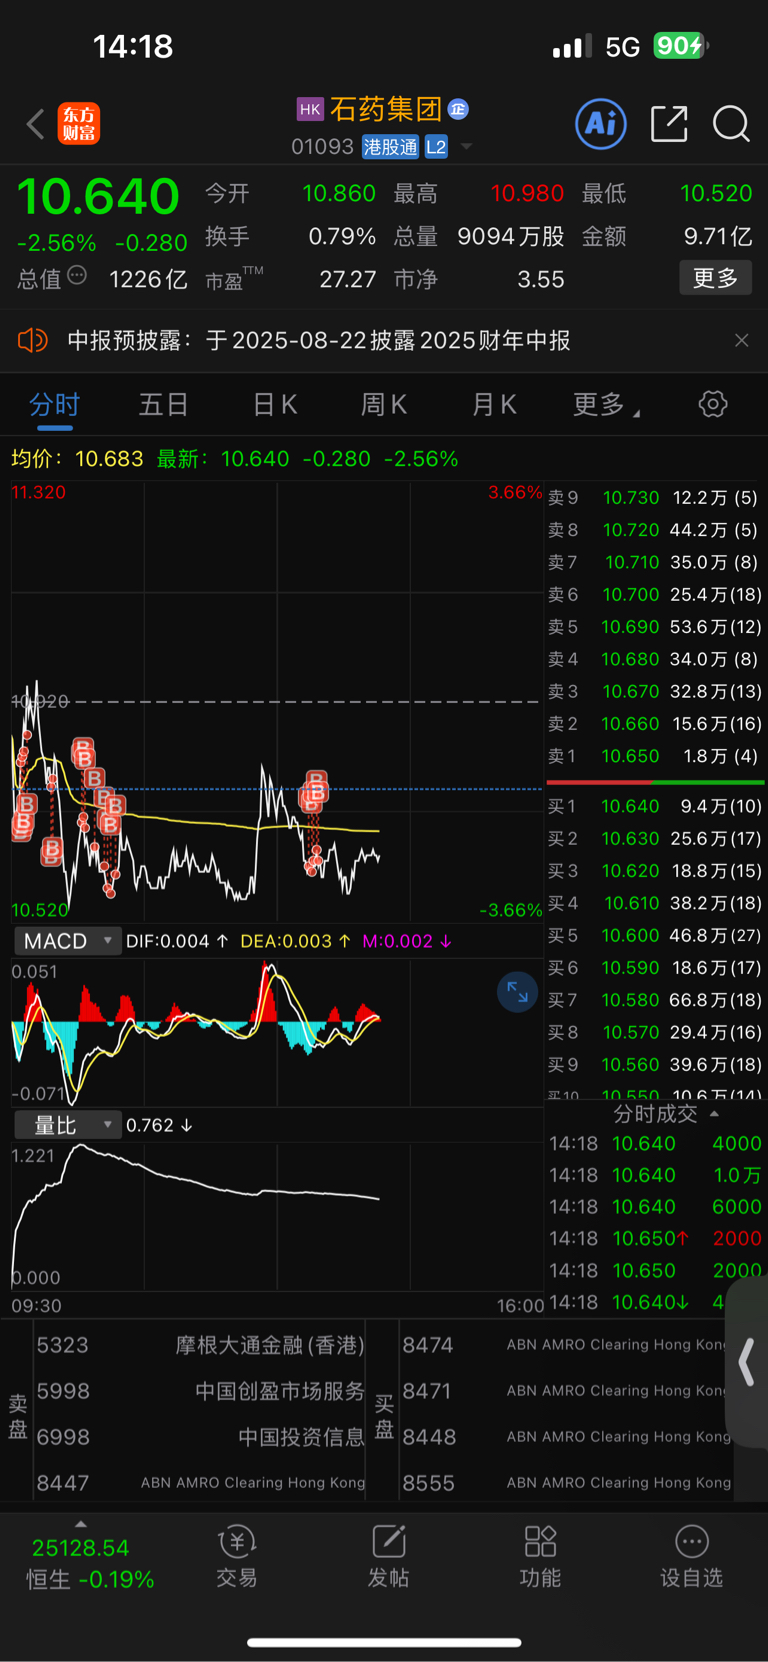
Task: Tap broker 6998 中国投资信息
Action: [x=200, y=1437]
